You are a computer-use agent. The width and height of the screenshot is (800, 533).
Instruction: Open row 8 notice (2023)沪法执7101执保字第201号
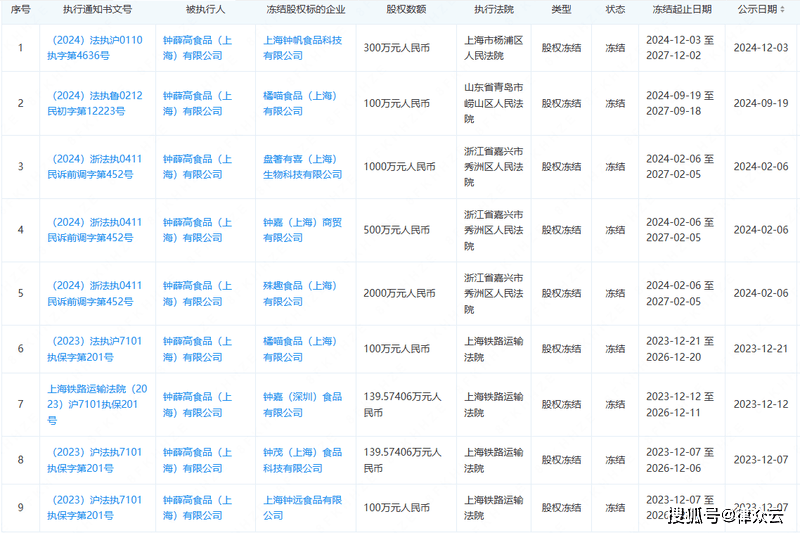(x=95, y=460)
